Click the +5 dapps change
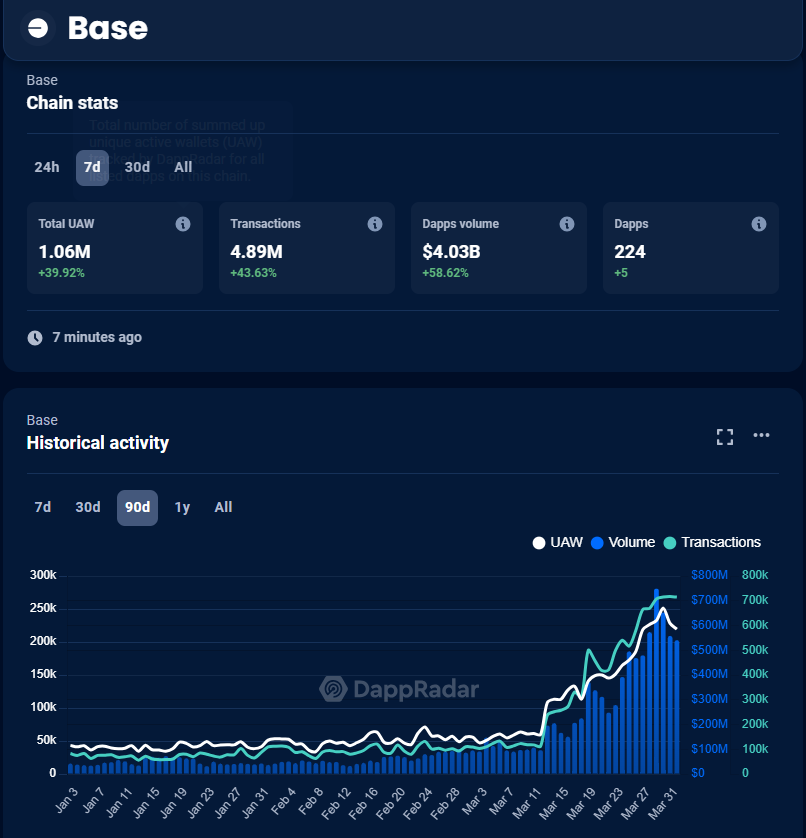This screenshot has height=838, width=806. pos(621,273)
